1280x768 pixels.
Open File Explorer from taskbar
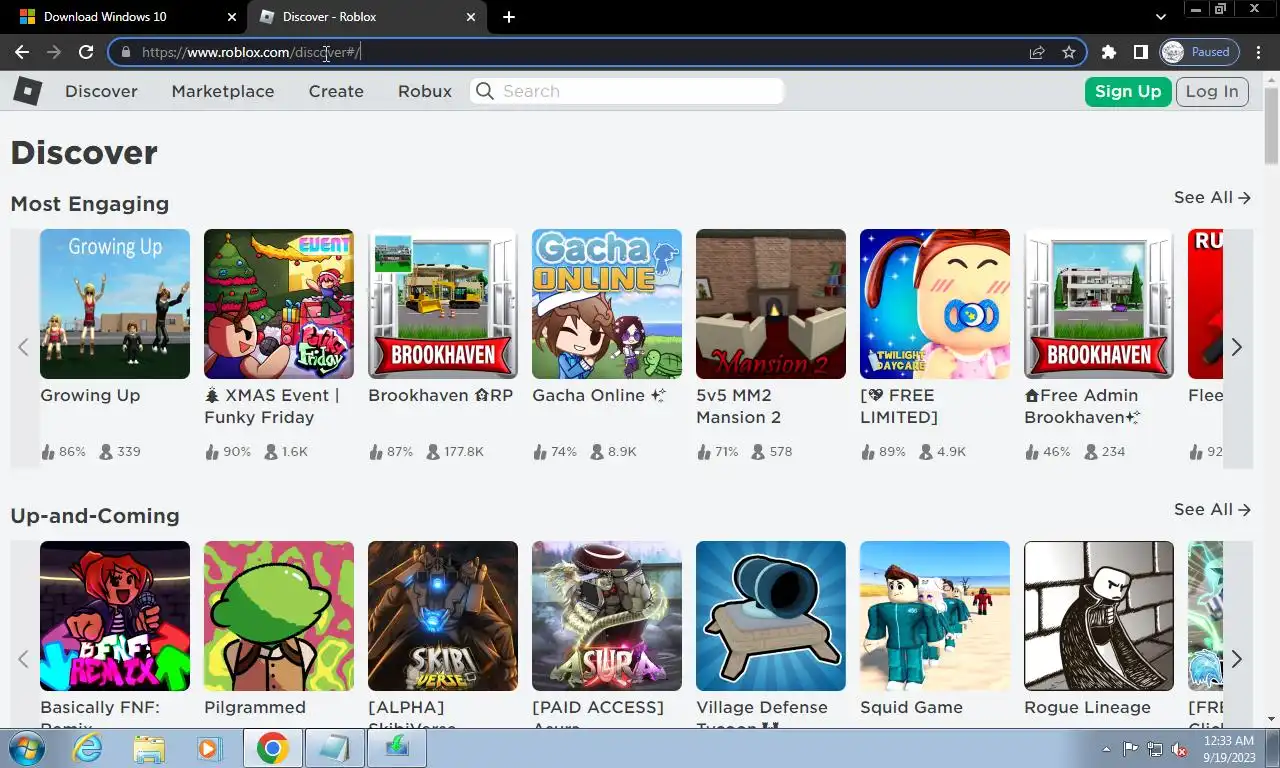tap(149, 748)
